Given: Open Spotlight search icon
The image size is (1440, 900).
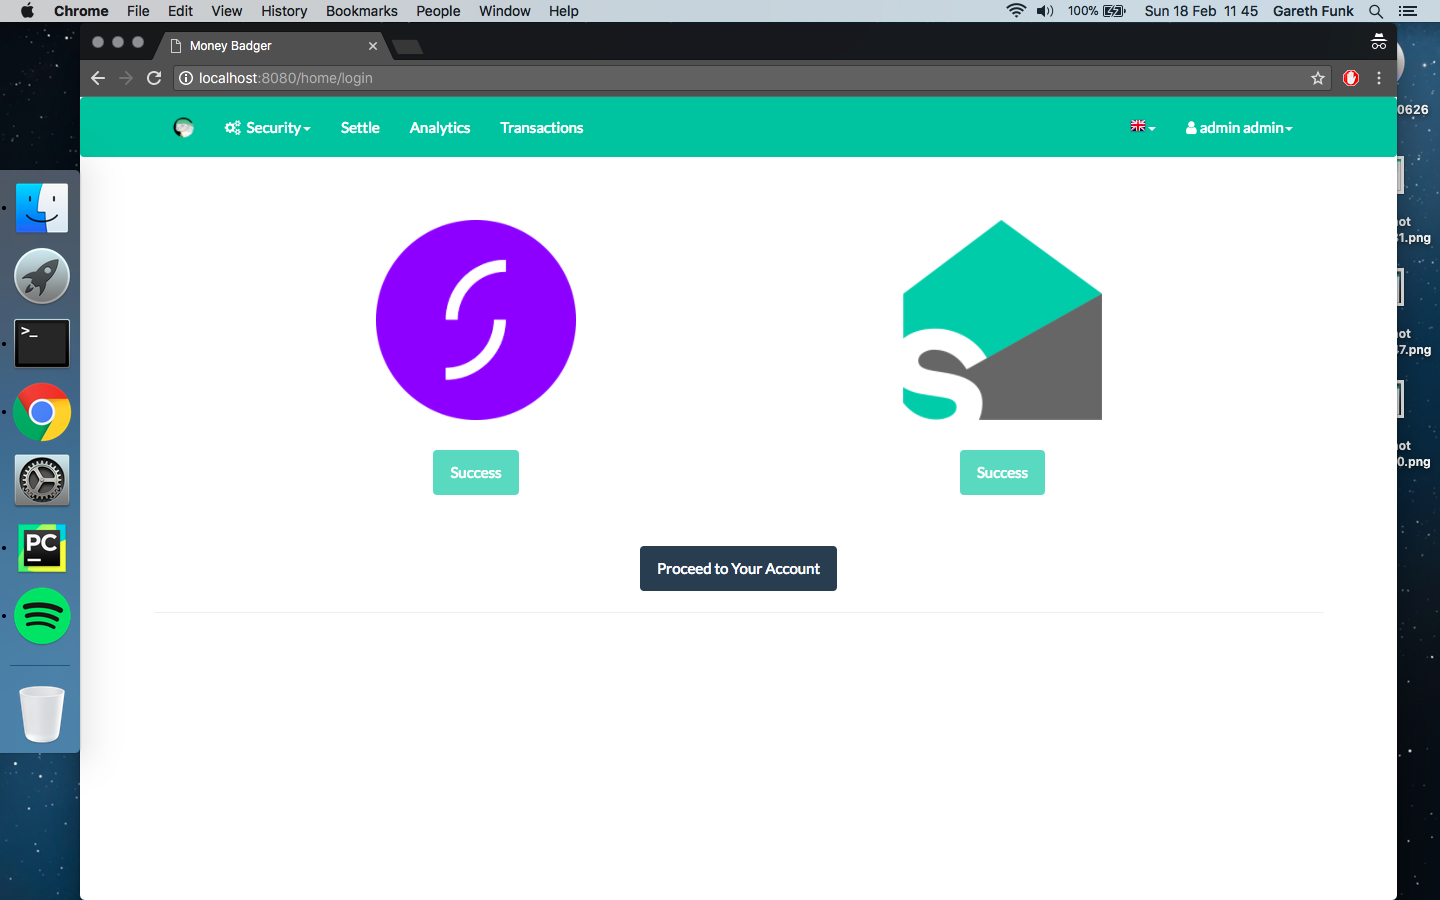Looking at the screenshot, I should pos(1376,11).
